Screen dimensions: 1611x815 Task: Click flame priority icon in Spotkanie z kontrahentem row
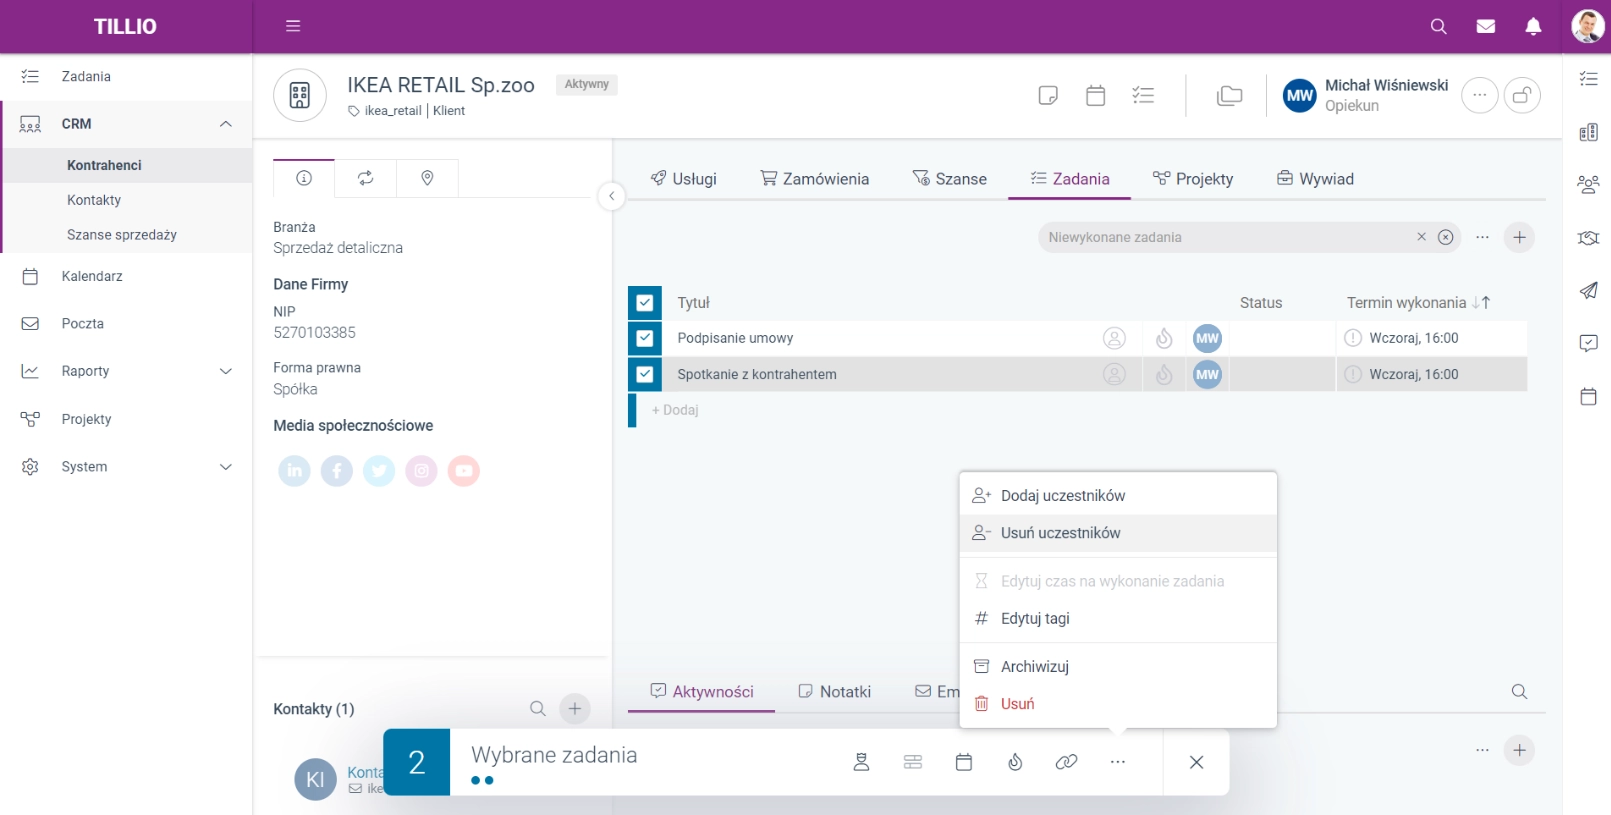click(1164, 374)
